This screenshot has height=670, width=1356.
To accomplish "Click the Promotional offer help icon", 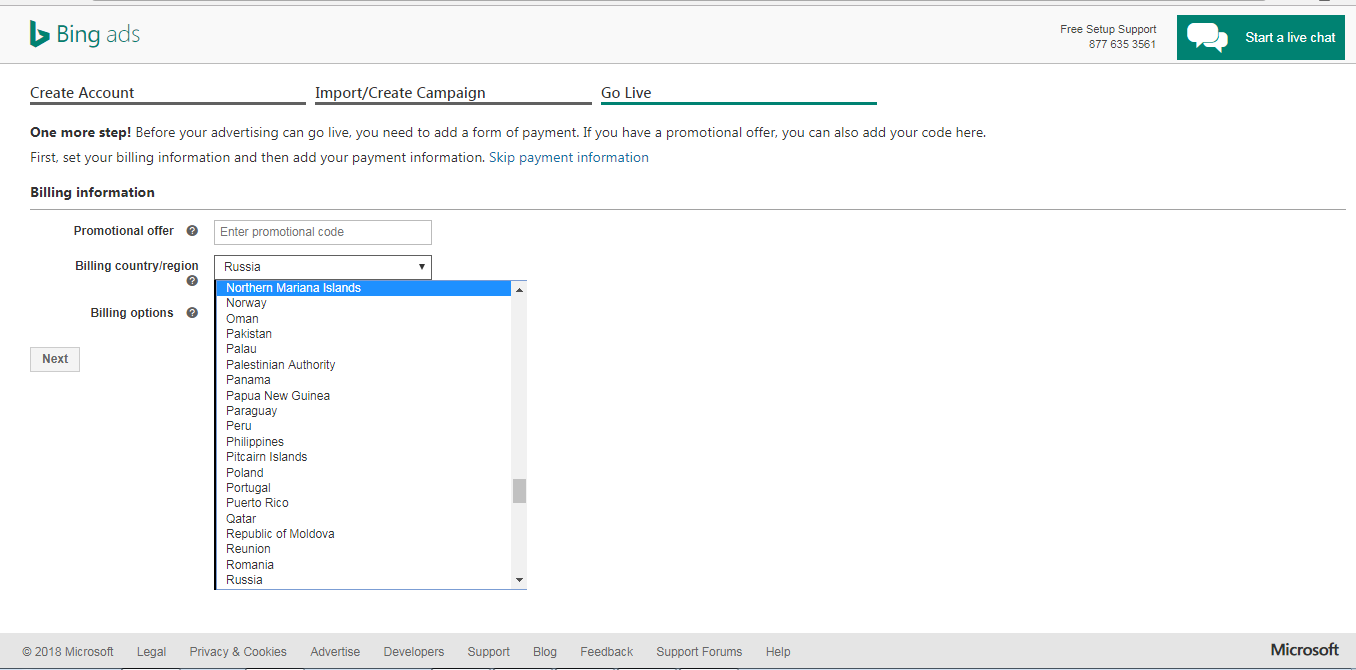I will (x=192, y=231).
